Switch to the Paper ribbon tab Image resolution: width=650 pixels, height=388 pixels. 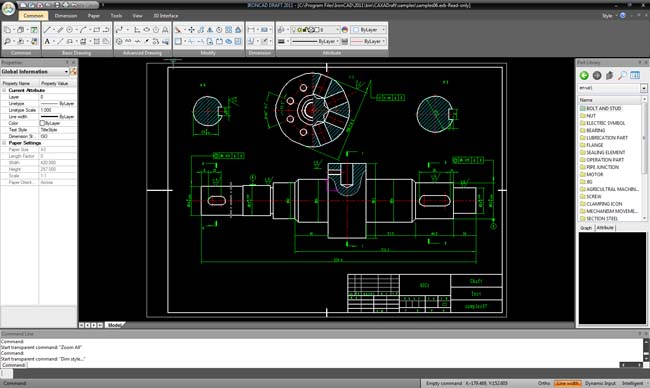[x=94, y=16]
